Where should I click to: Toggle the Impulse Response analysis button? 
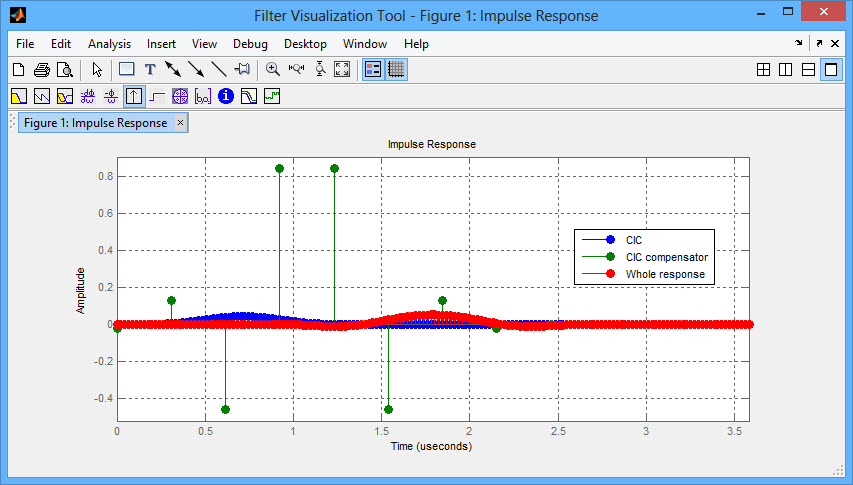[134, 97]
